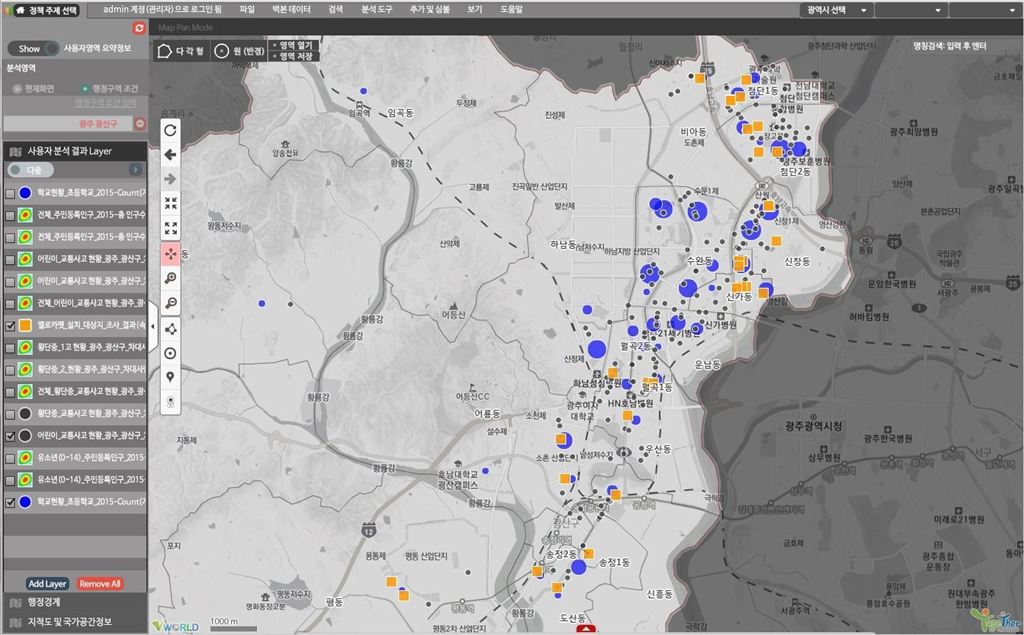Select the 다각형 polygon drawing tool
This screenshot has height=635, width=1024.
180,50
